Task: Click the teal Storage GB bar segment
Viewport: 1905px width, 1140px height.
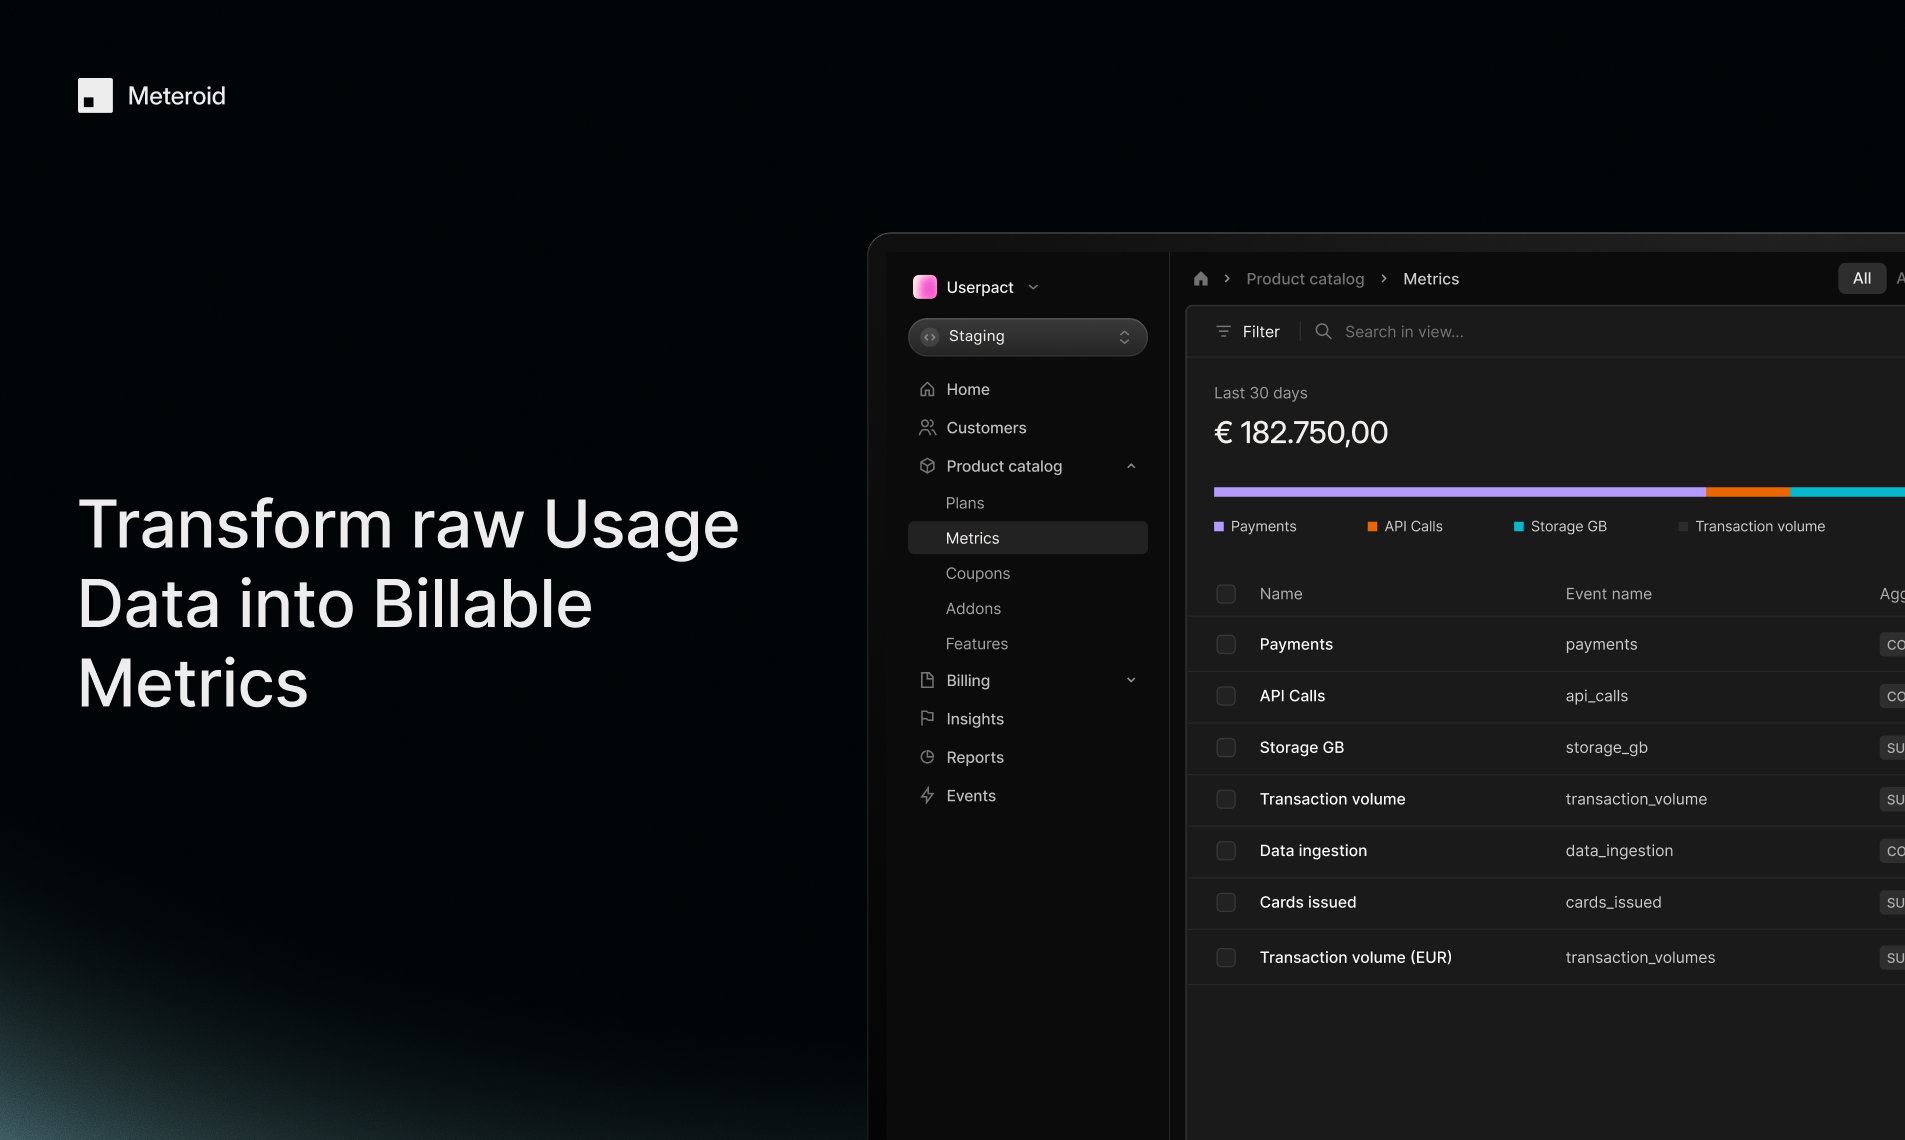Action: pyautogui.click(x=1847, y=492)
